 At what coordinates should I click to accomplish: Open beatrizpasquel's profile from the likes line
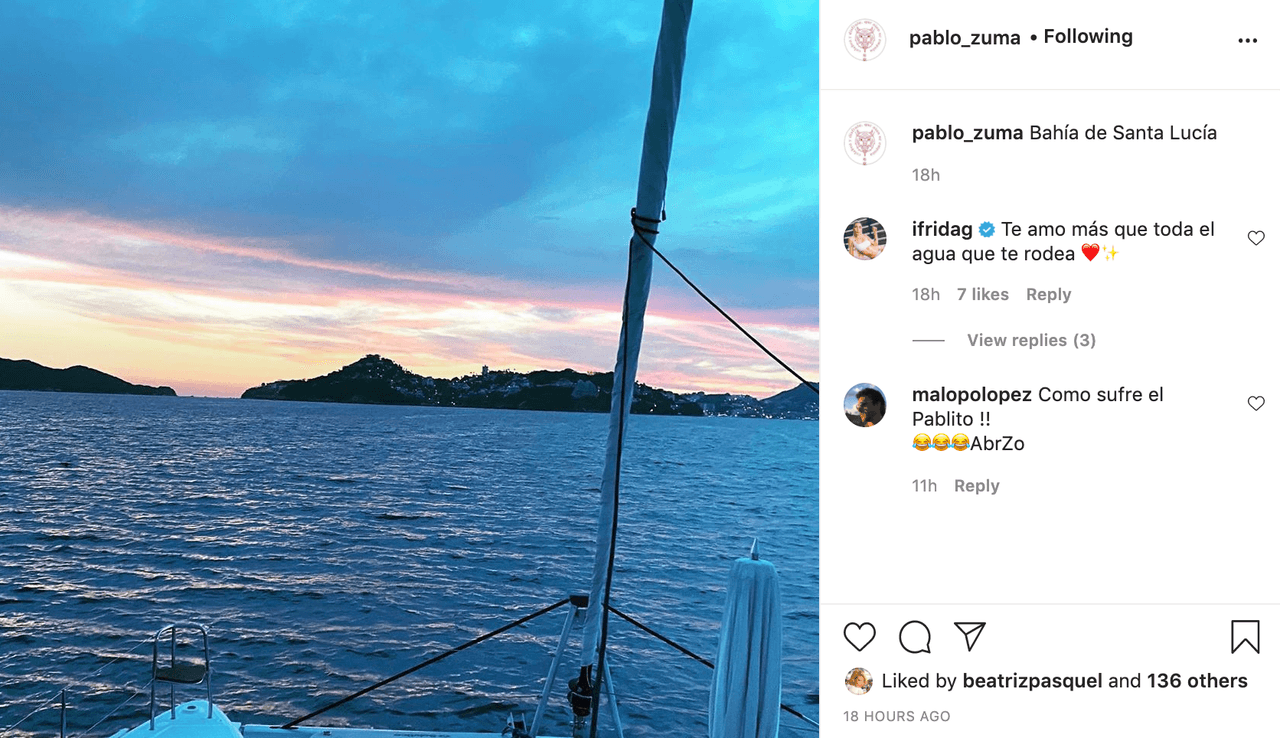tap(1032, 680)
